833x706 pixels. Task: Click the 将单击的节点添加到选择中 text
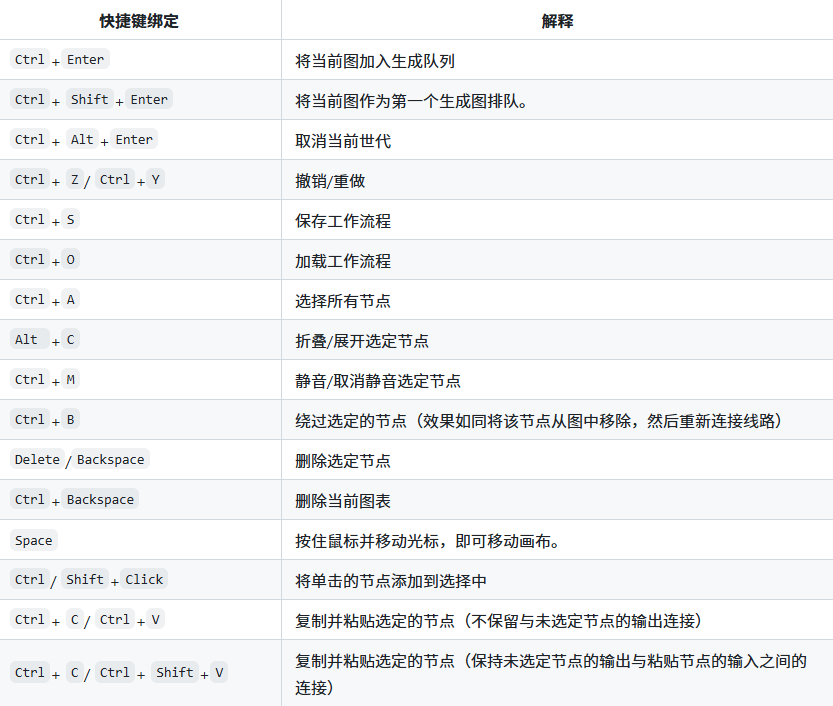coord(391,581)
